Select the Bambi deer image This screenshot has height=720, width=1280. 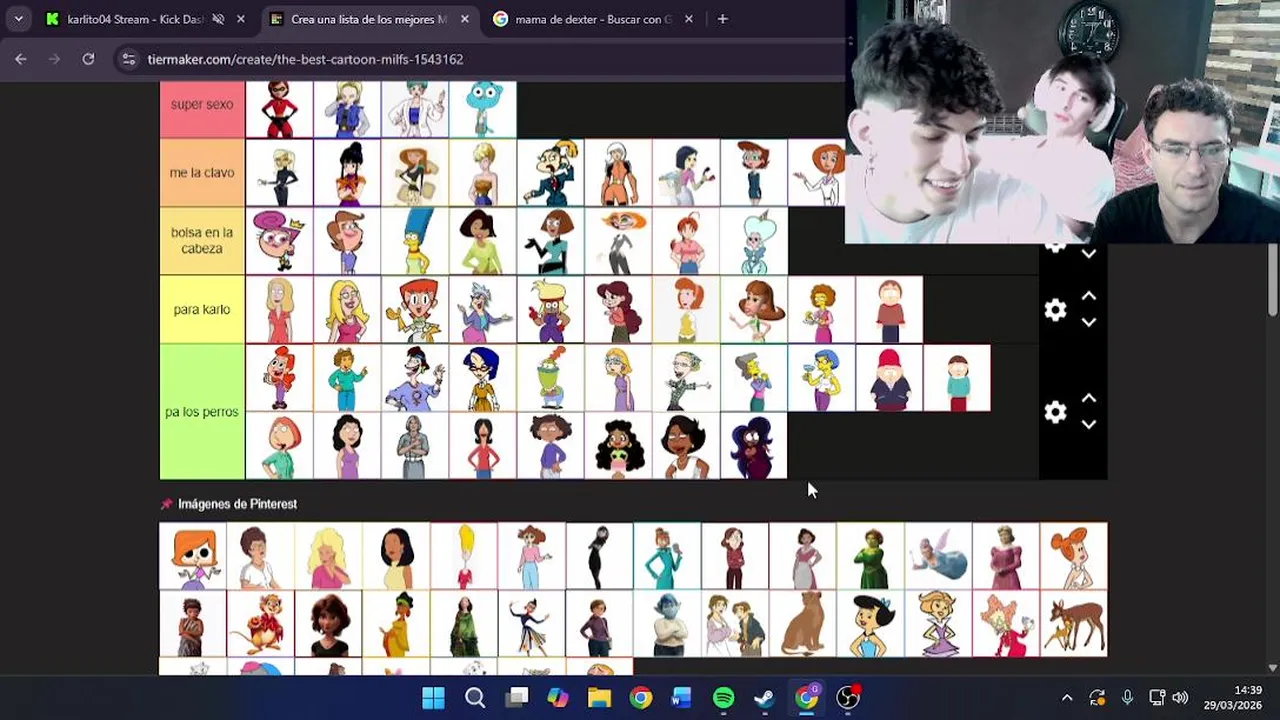1074,624
